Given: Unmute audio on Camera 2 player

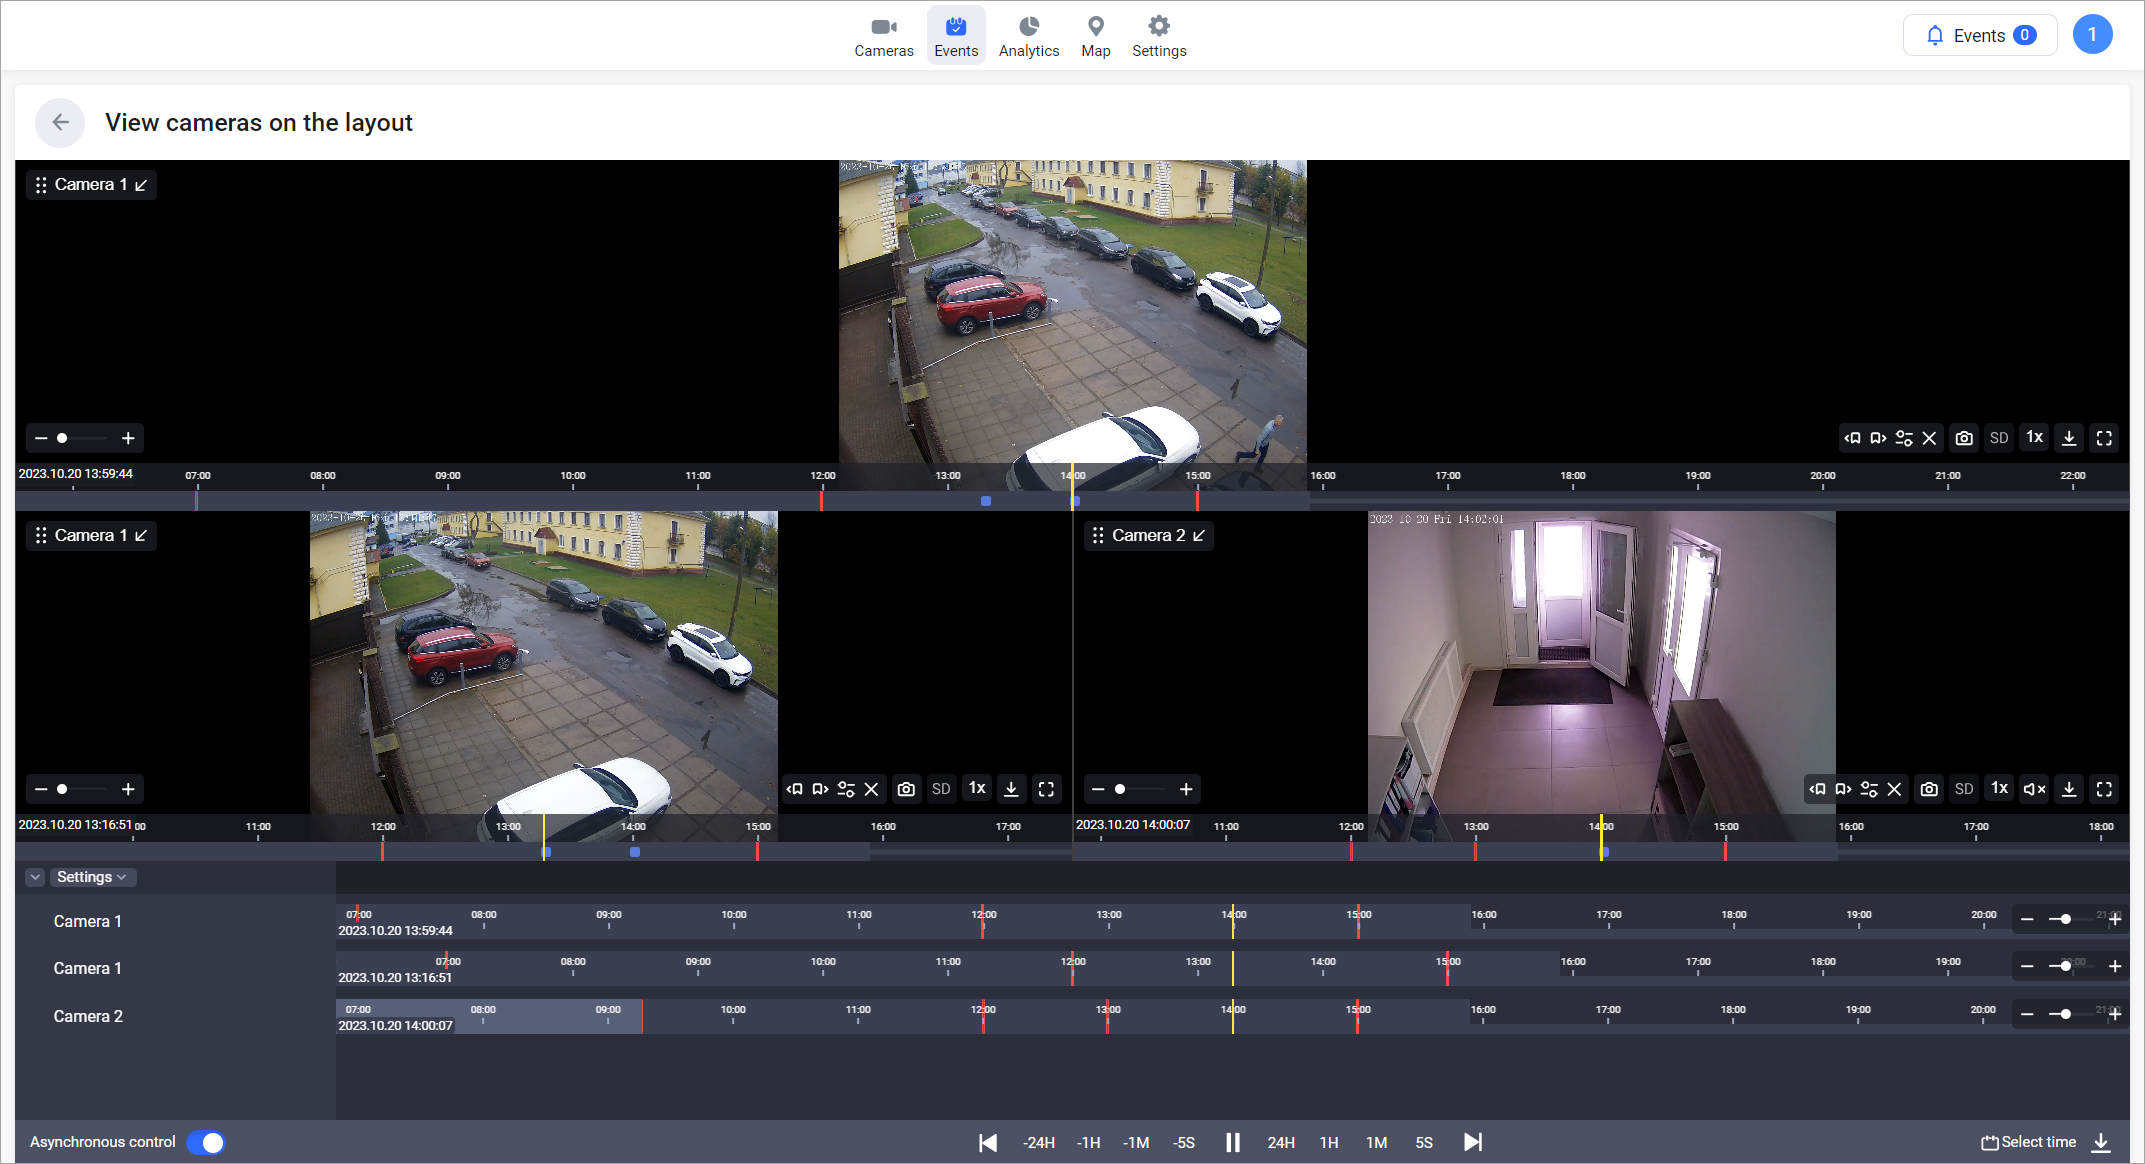Looking at the screenshot, I should (x=2034, y=789).
